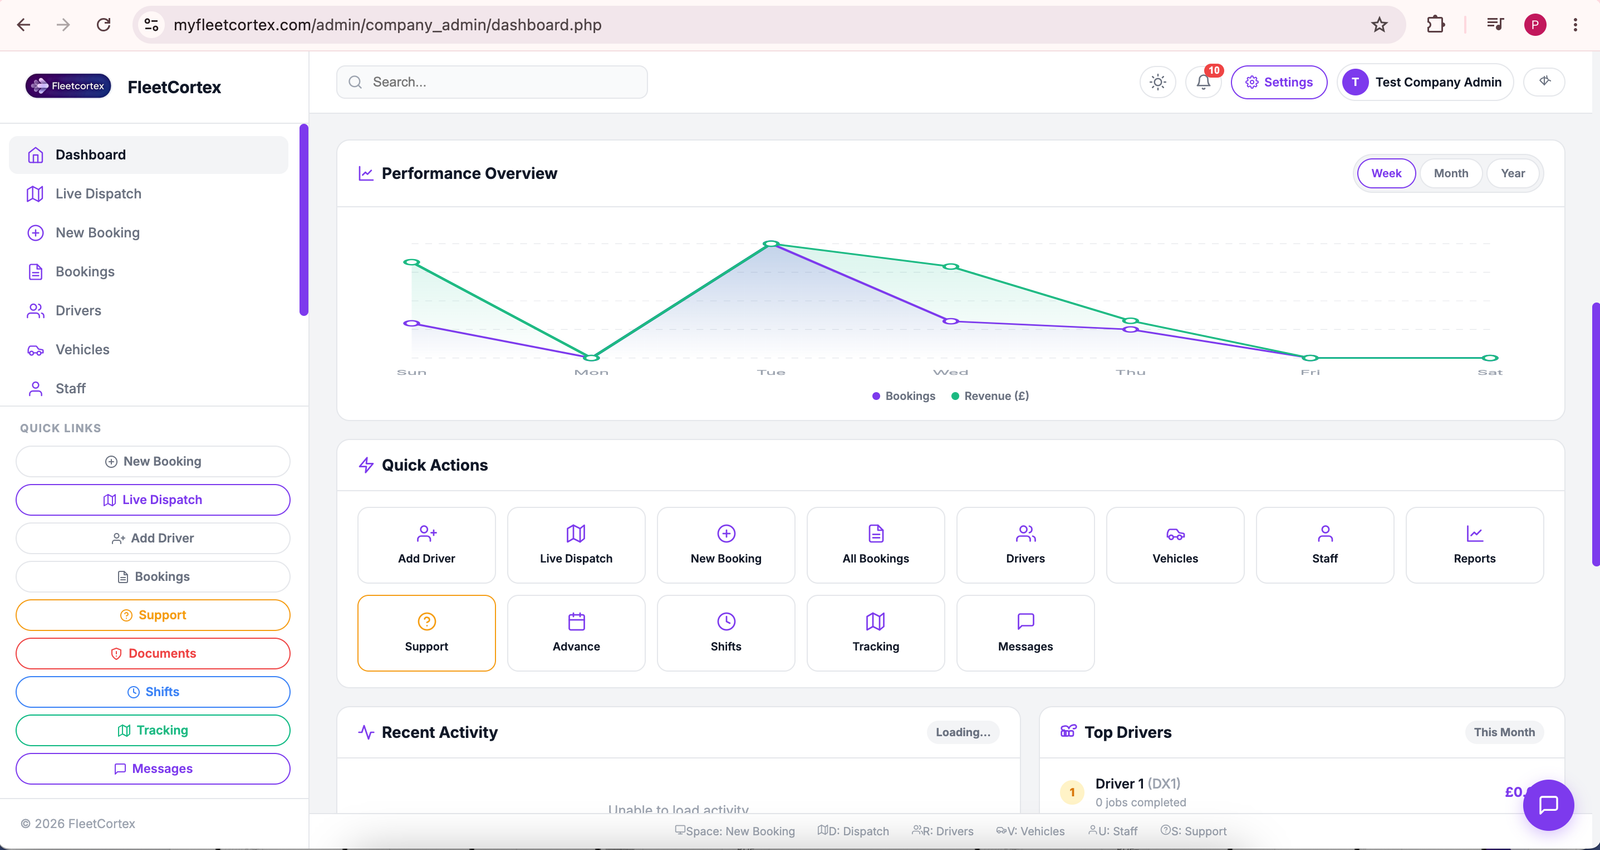Click the Add Driver quick link button

point(153,538)
